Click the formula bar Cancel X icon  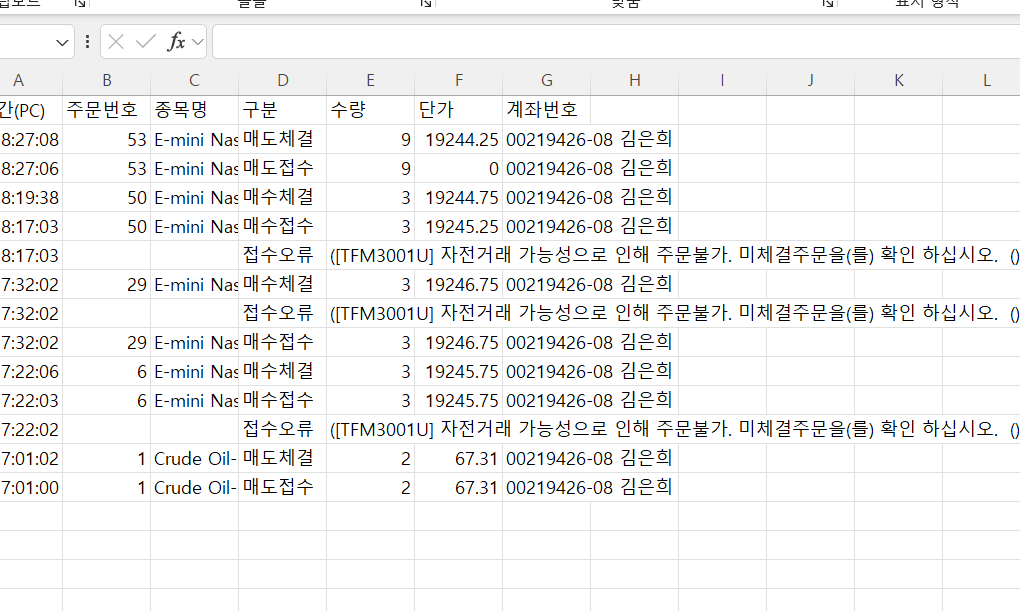[116, 42]
